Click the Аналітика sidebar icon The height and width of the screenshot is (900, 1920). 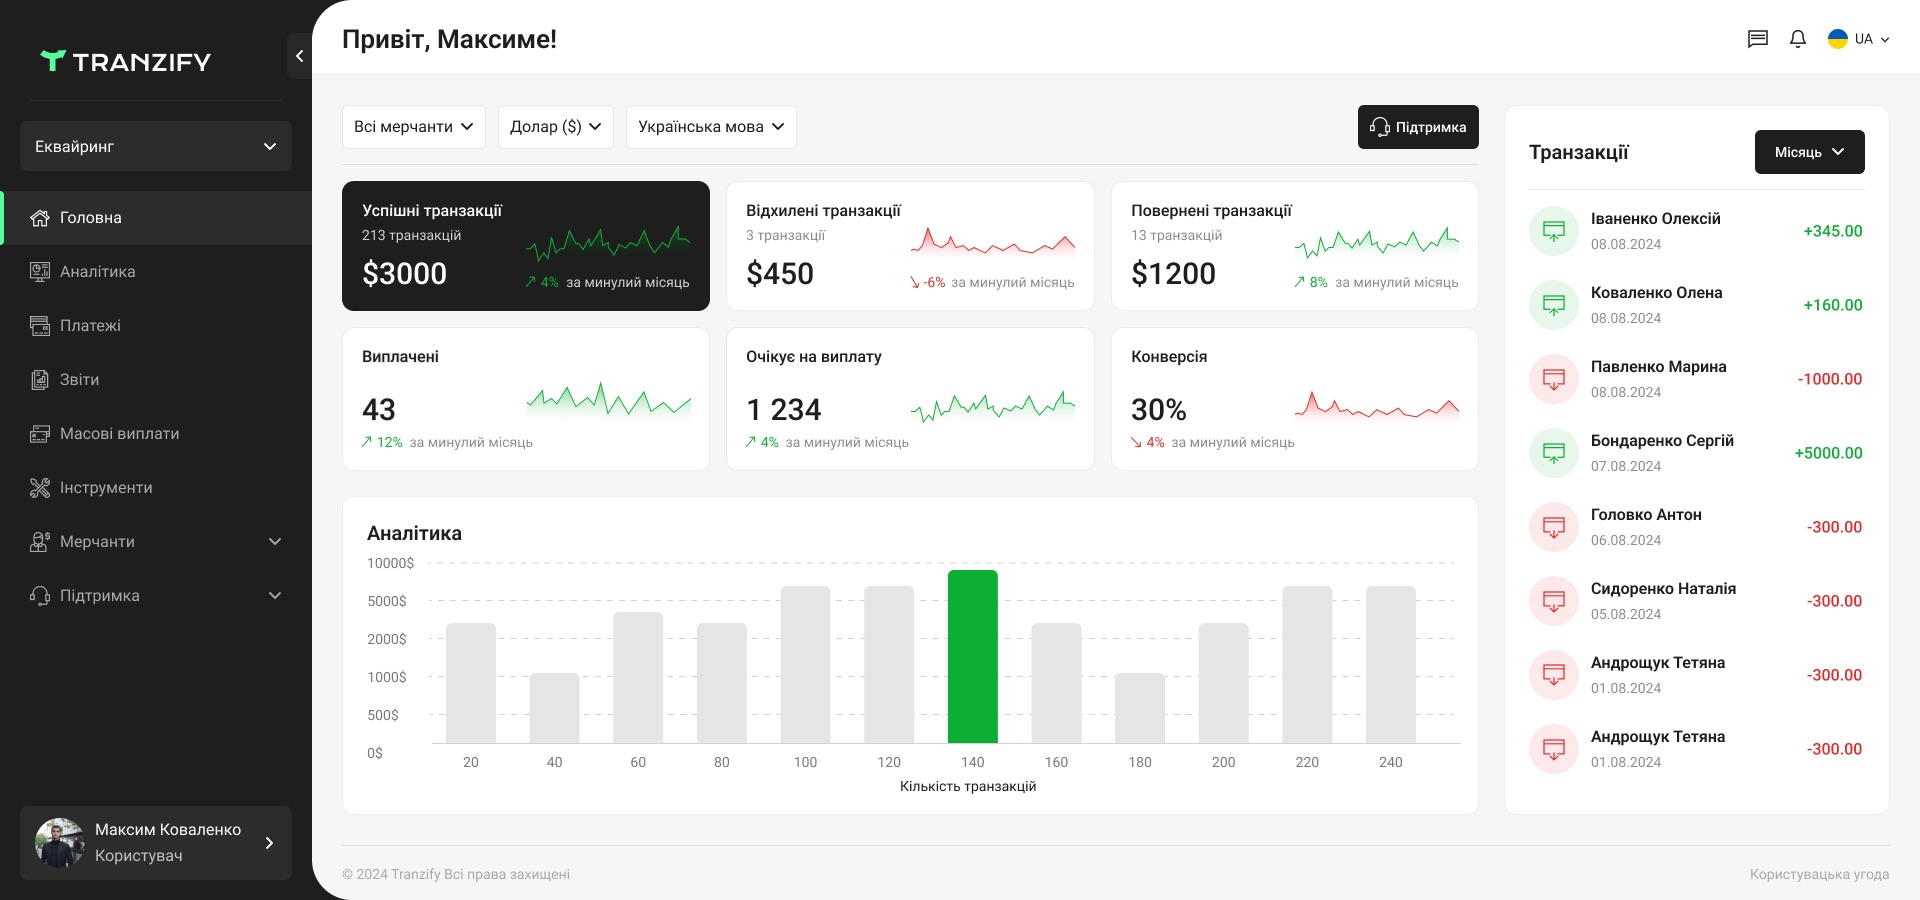[40, 272]
